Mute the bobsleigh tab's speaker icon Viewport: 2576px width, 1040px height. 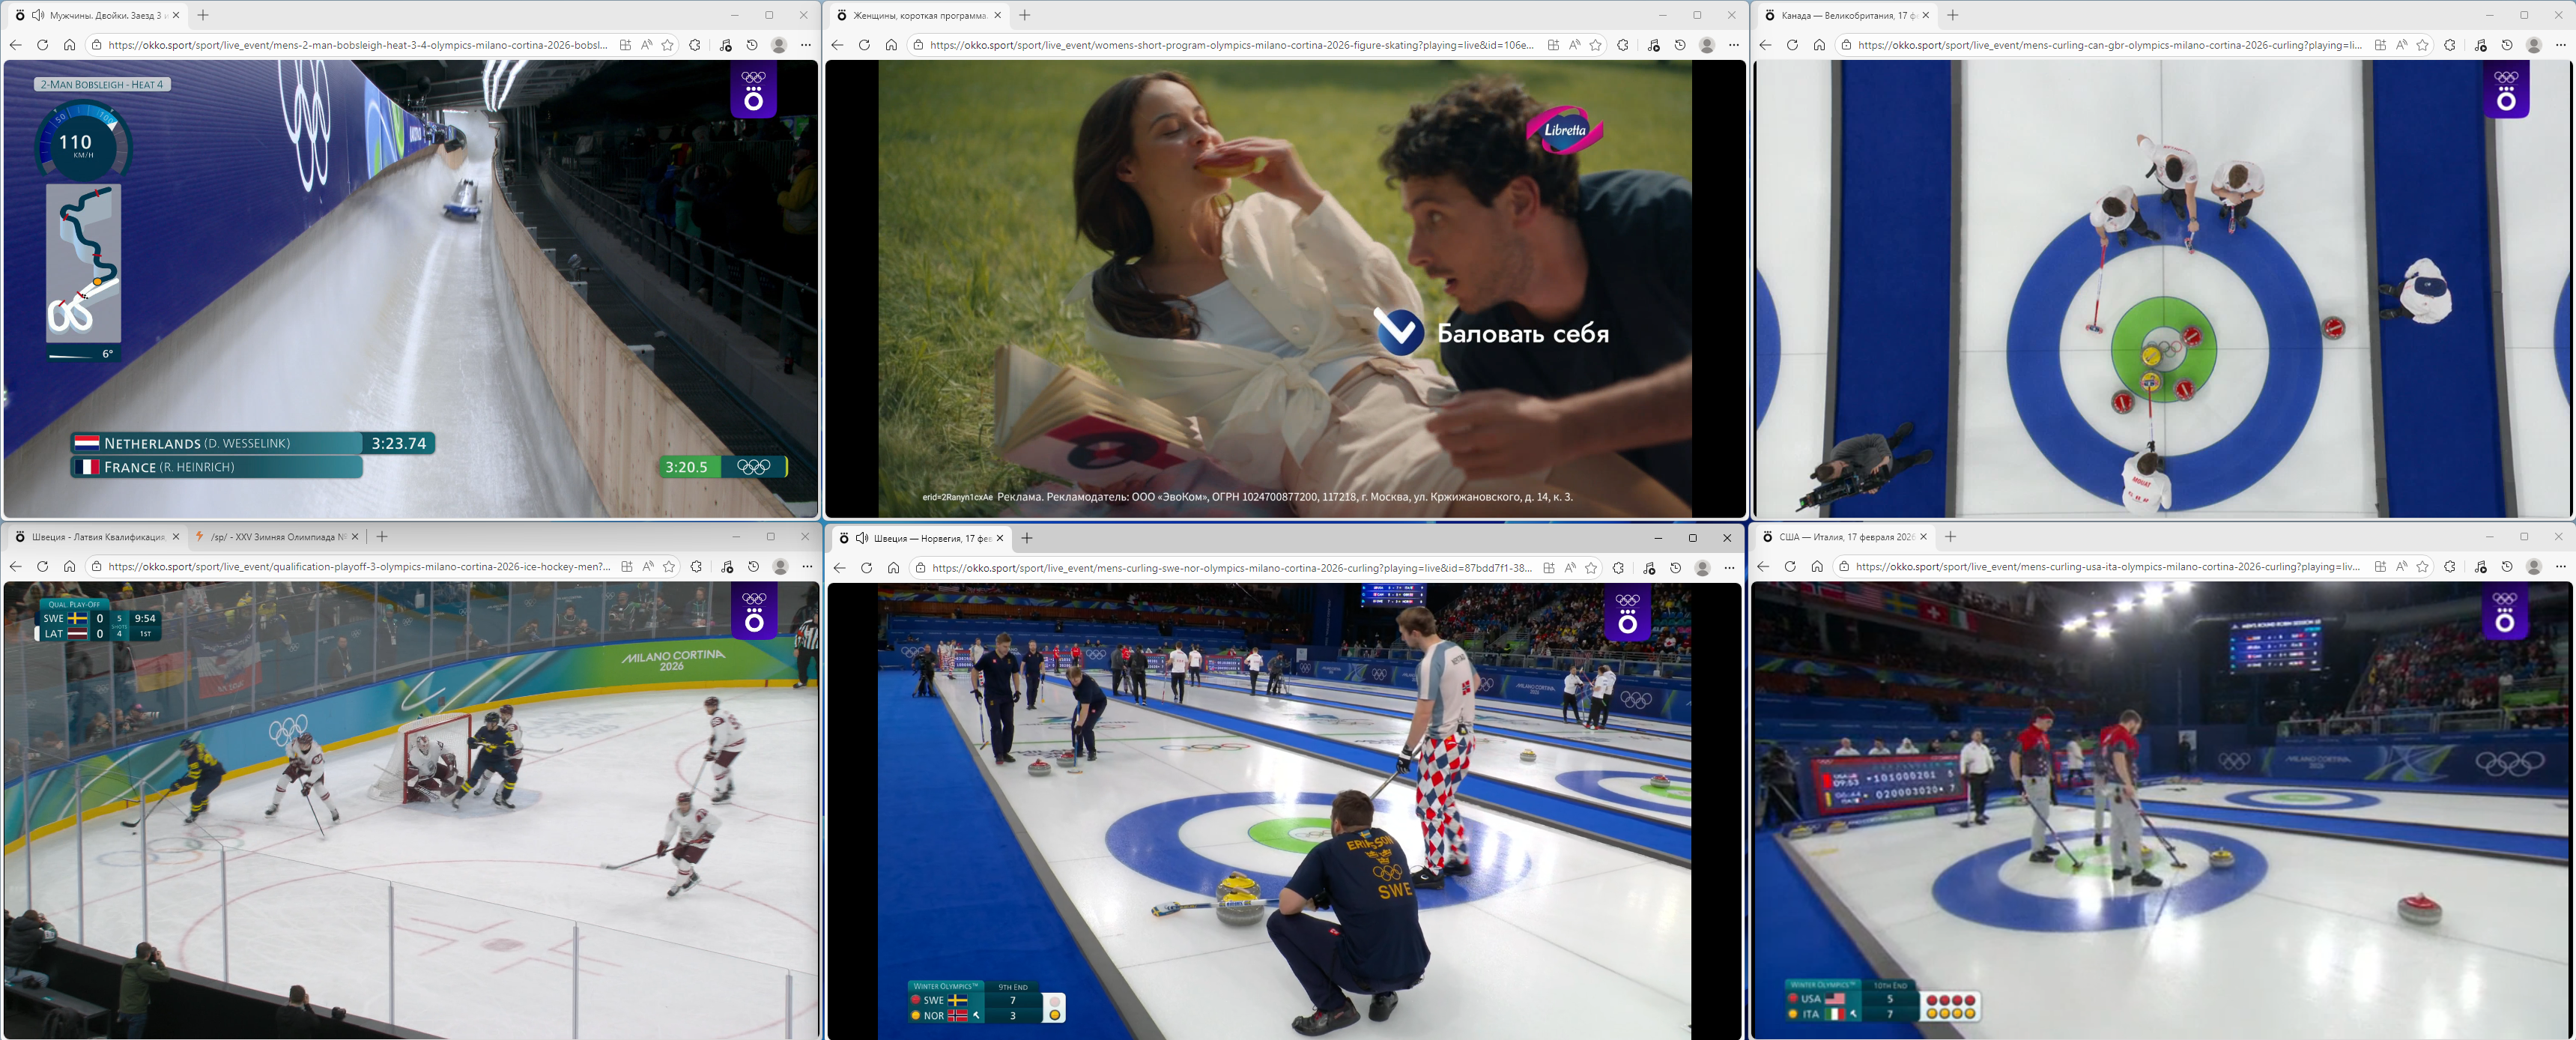38,15
